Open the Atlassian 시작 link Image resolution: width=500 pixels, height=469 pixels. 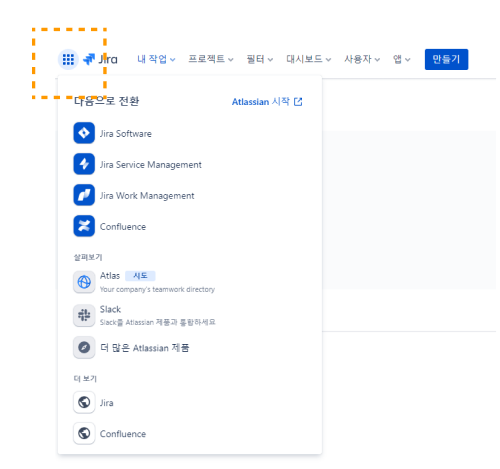coord(267,102)
